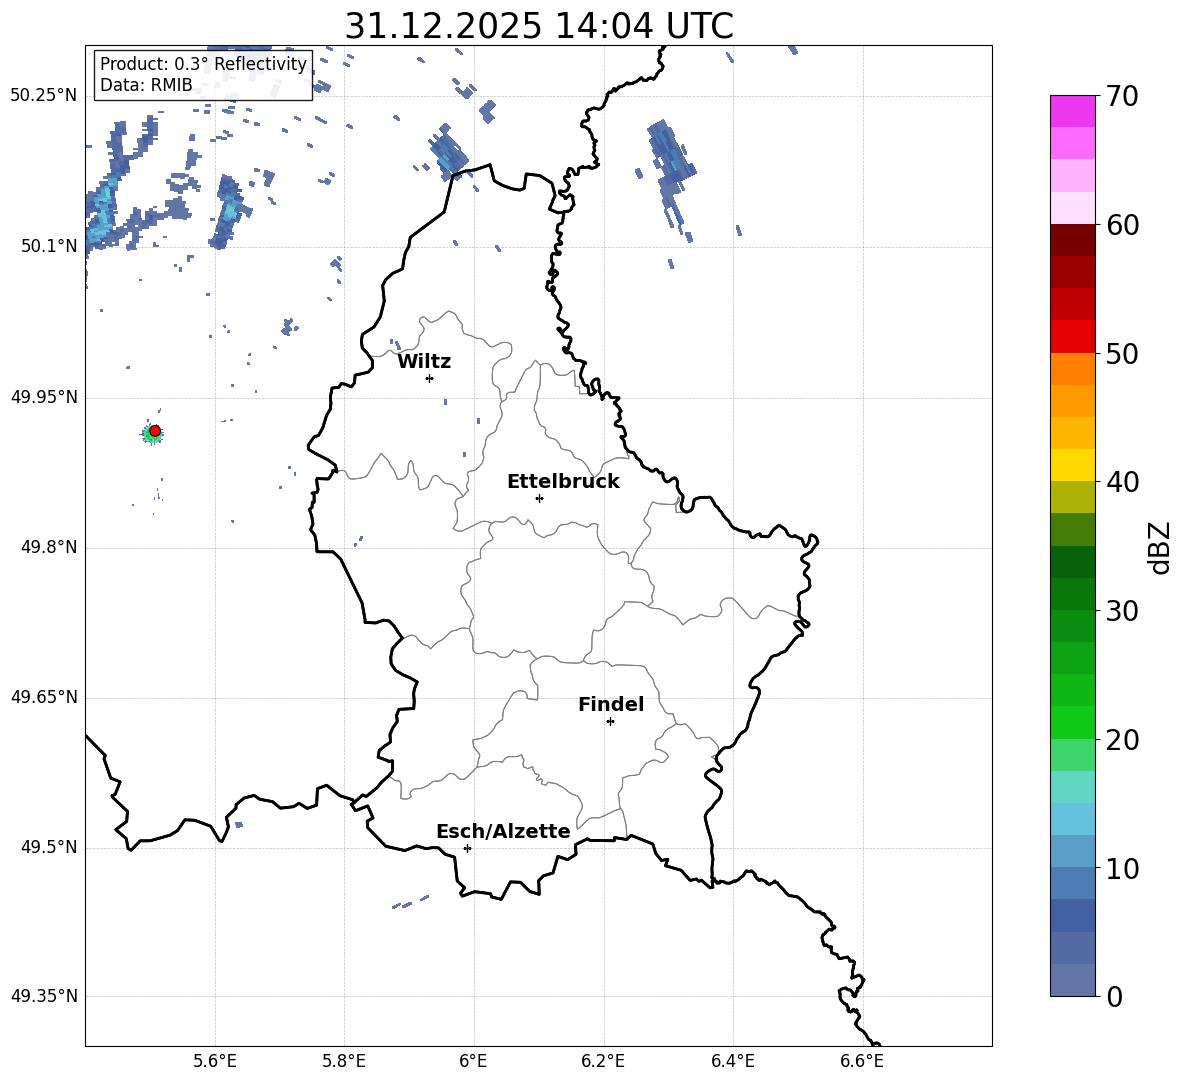Click the 49.5°N latitude label
Image resolution: width=1184 pixels, height=1081 pixels.
pyautogui.click(x=49, y=847)
